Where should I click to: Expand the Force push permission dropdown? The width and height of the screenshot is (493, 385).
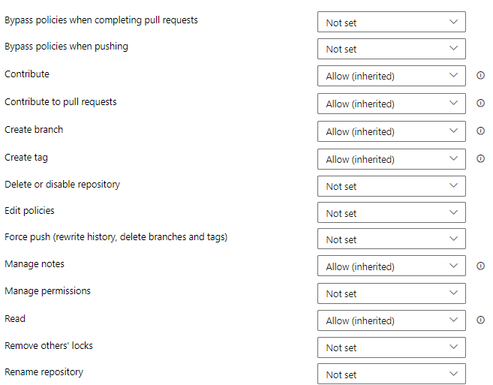pyautogui.click(x=391, y=239)
